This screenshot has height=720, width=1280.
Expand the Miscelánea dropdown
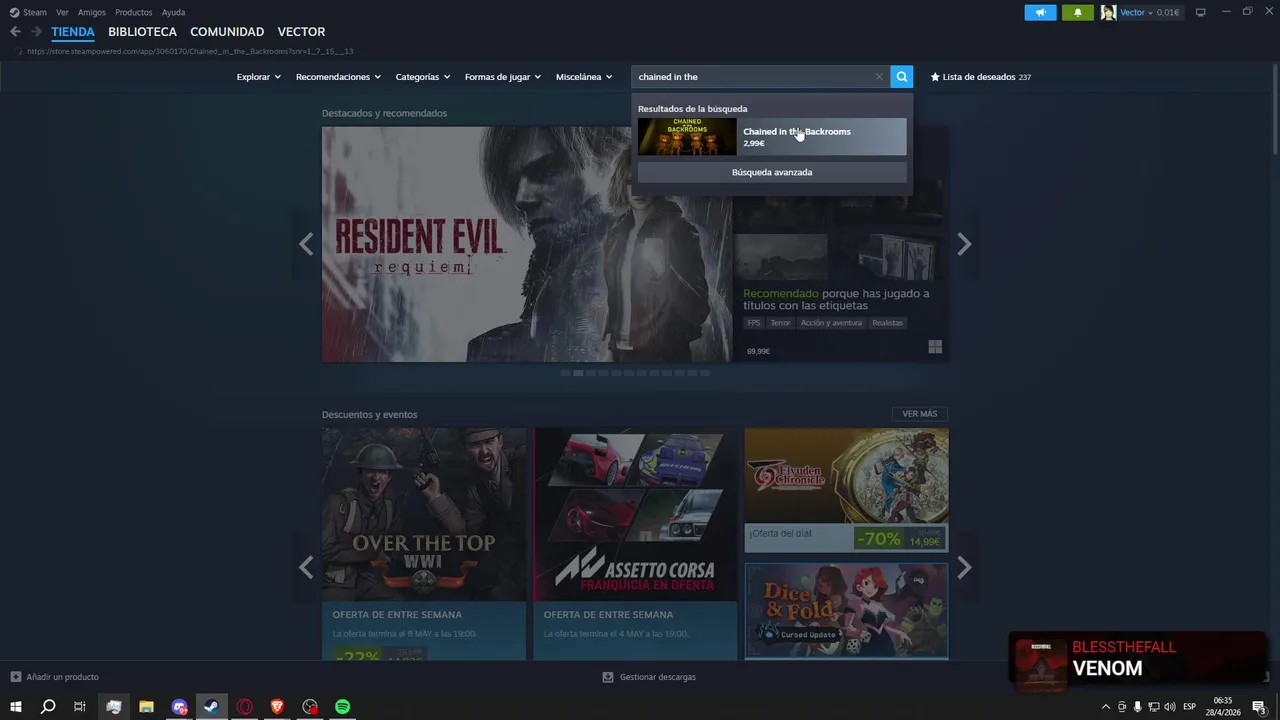click(x=584, y=77)
